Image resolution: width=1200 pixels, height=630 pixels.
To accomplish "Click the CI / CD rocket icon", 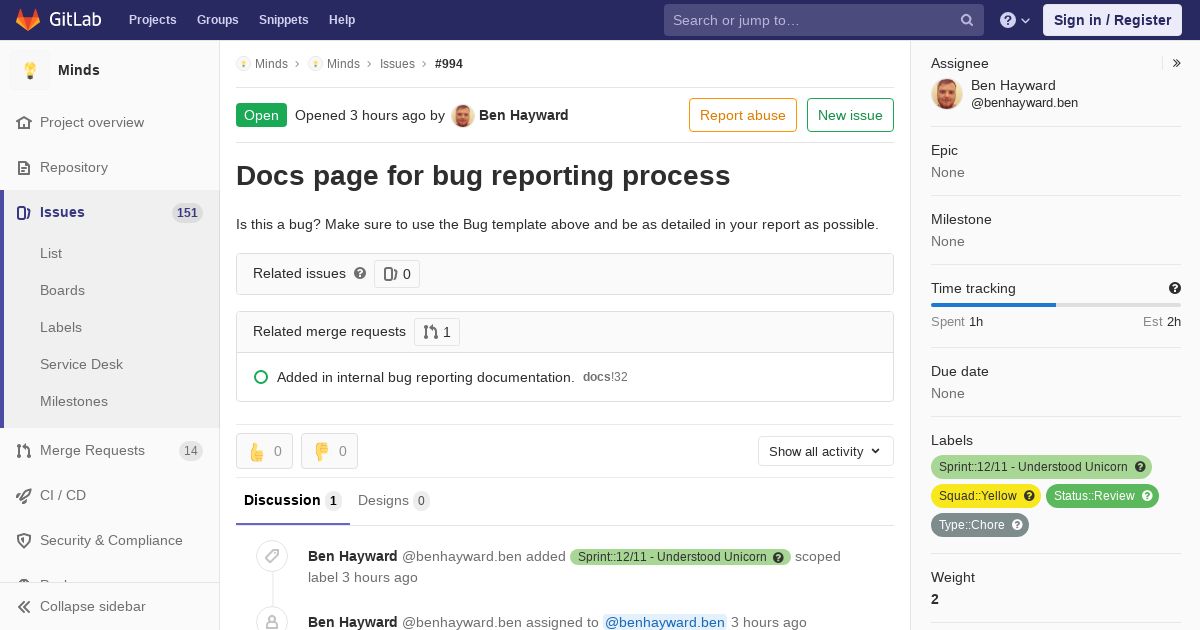I will pyautogui.click(x=24, y=496).
